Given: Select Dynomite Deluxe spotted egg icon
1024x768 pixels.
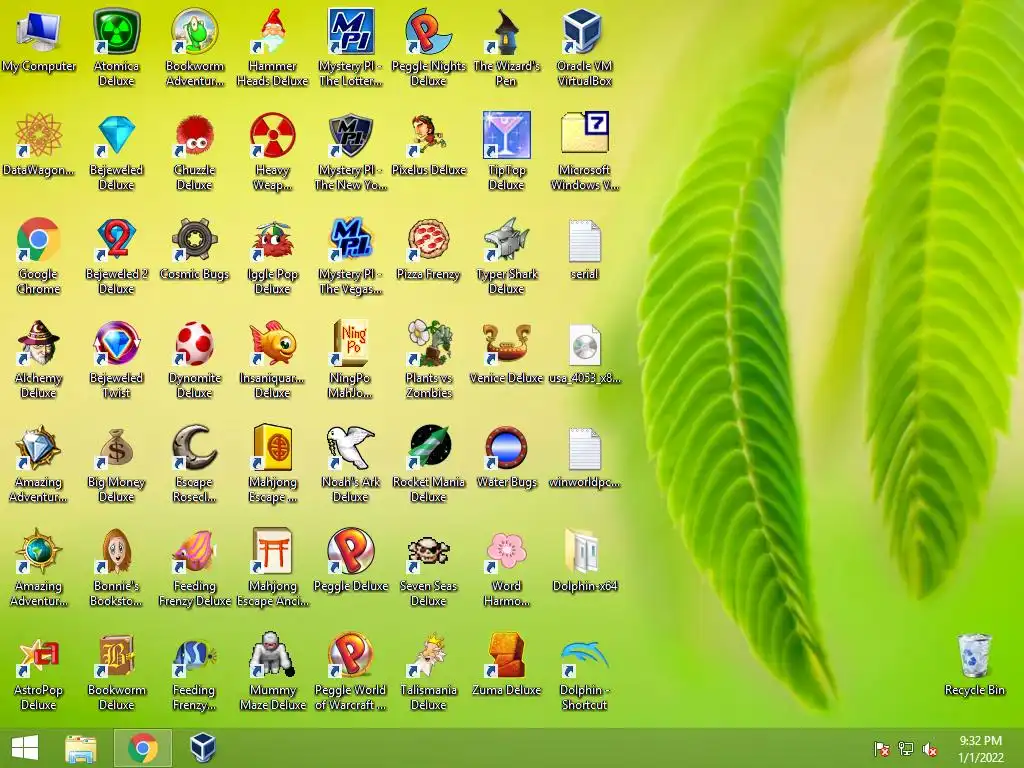Looking at the screenshot, I should [194, 344].
